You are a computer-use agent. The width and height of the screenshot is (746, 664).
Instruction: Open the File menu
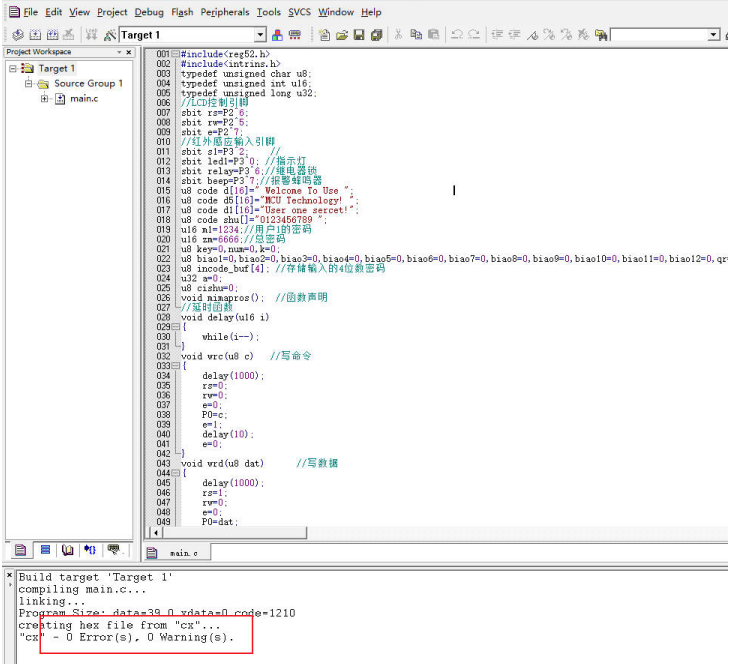click(30, 12)
